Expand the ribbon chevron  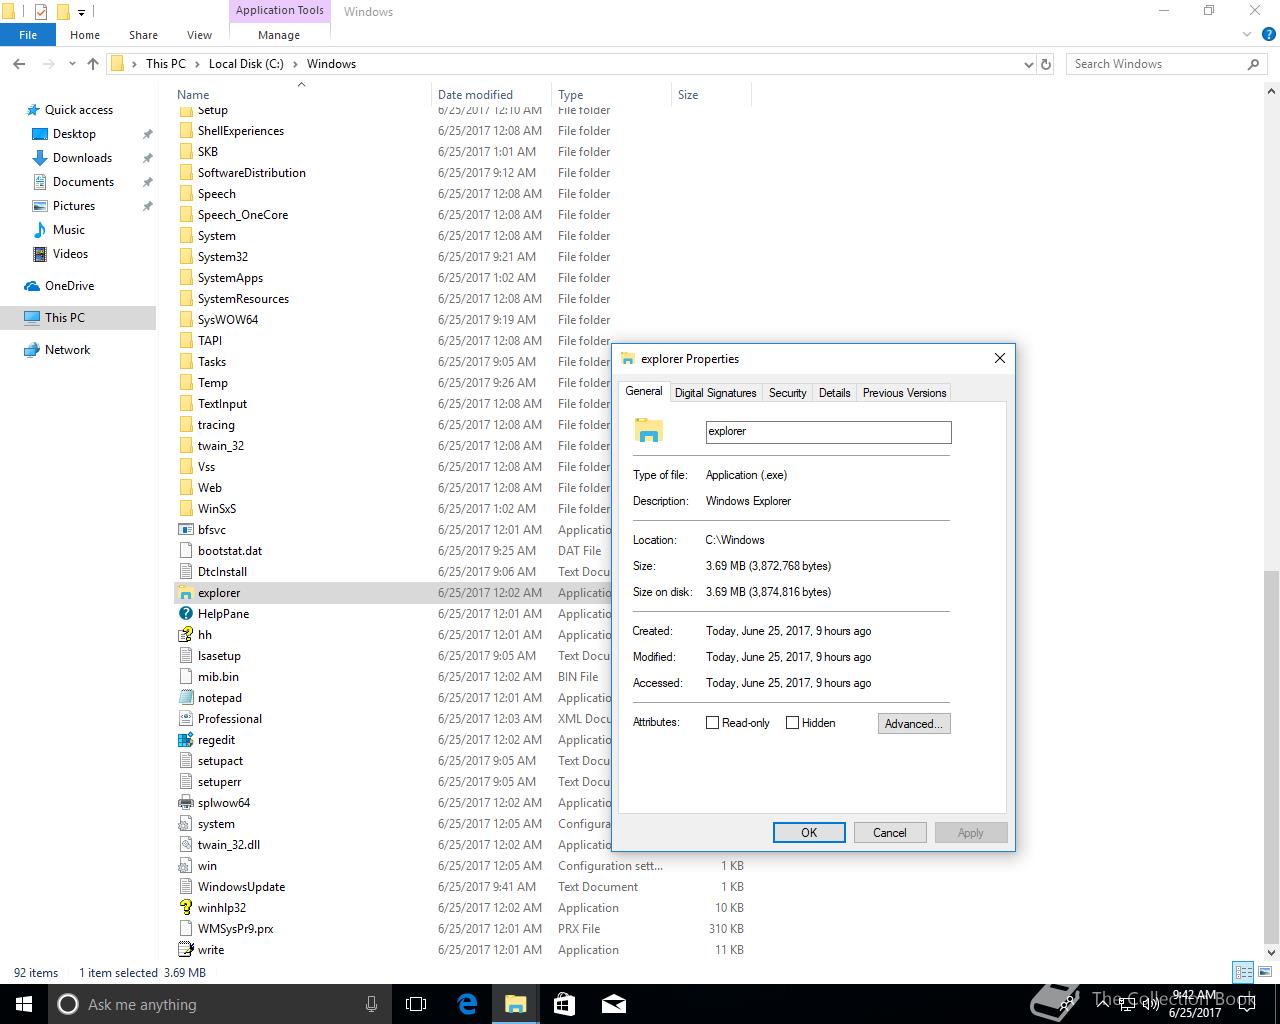pyautogui.click(x=1247, y=35)
